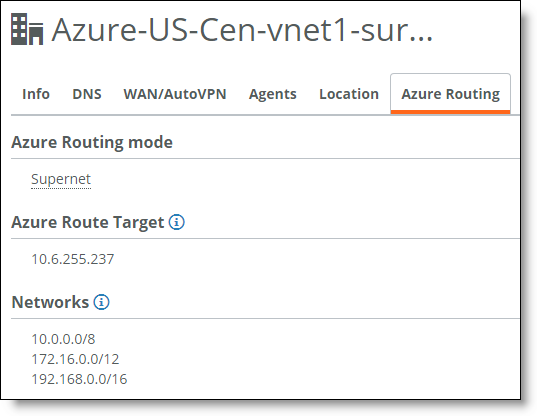Image resolution: width=537 pixels, height=416 pixels.
Task: Click the site building icon beside the title
Action: [27, 29]
